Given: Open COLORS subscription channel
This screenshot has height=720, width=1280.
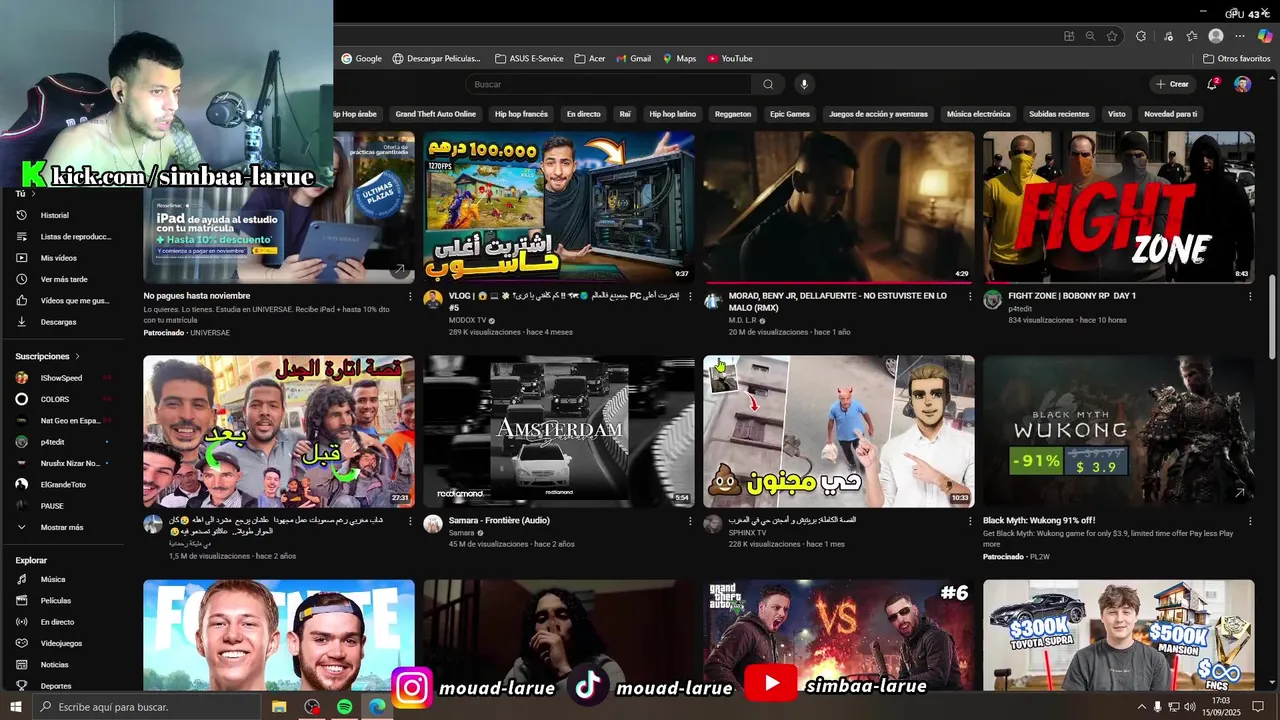Looking at the screenshot, I should 55,399.
